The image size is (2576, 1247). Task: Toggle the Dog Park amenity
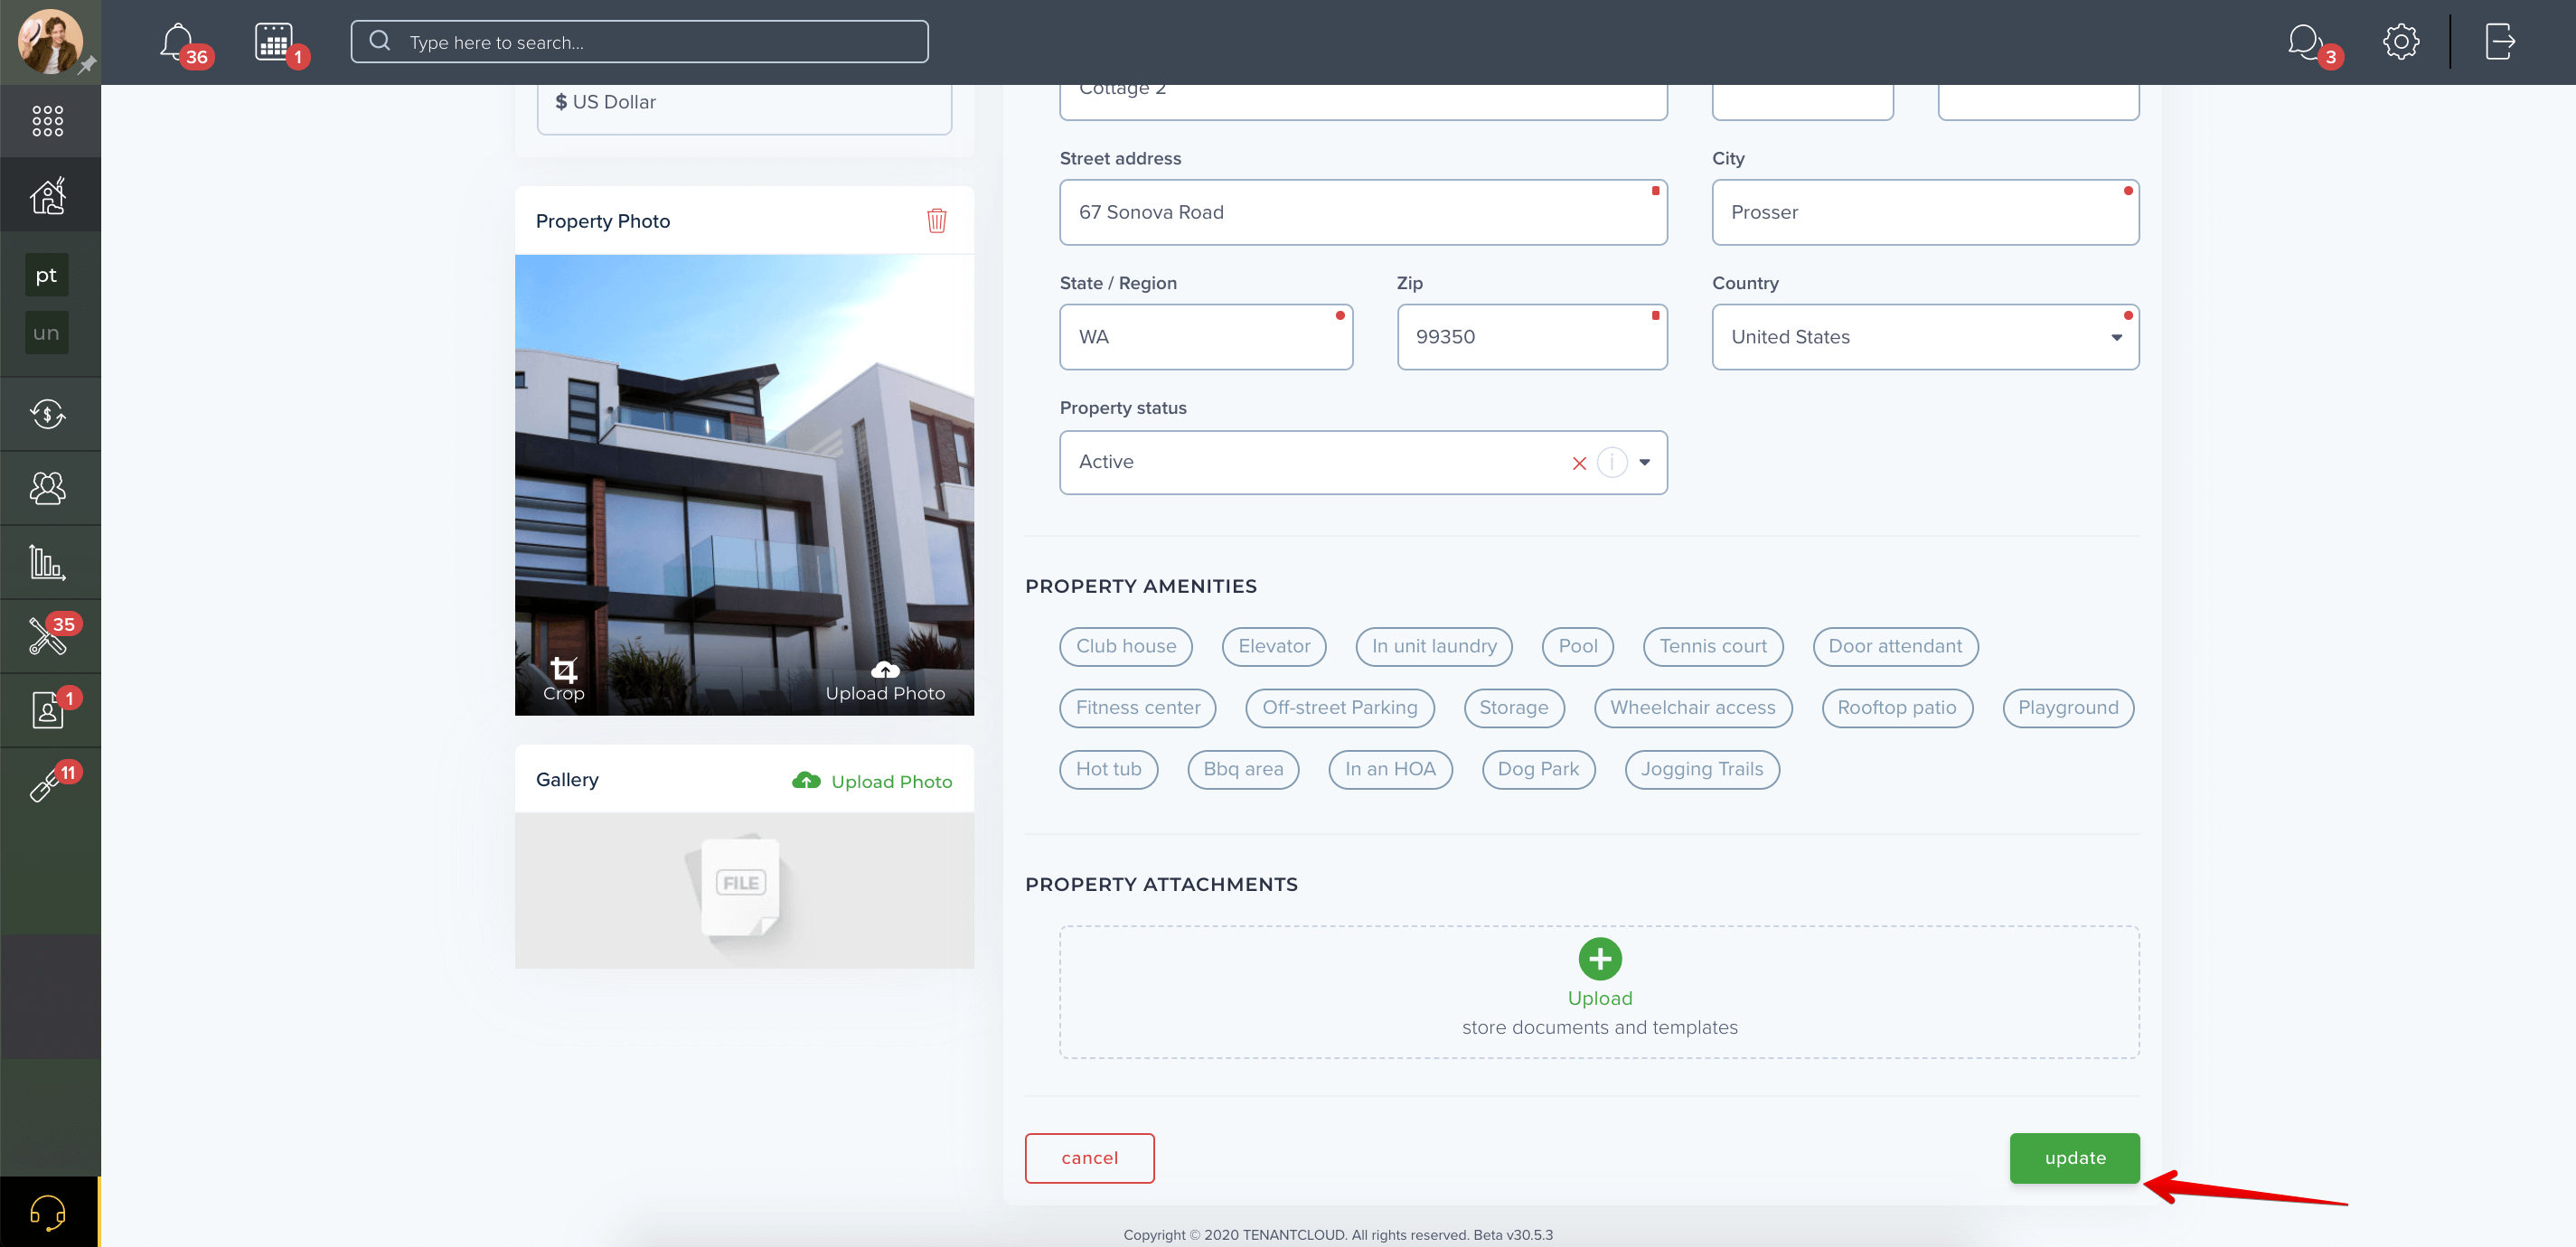(x=1538, y=769)
